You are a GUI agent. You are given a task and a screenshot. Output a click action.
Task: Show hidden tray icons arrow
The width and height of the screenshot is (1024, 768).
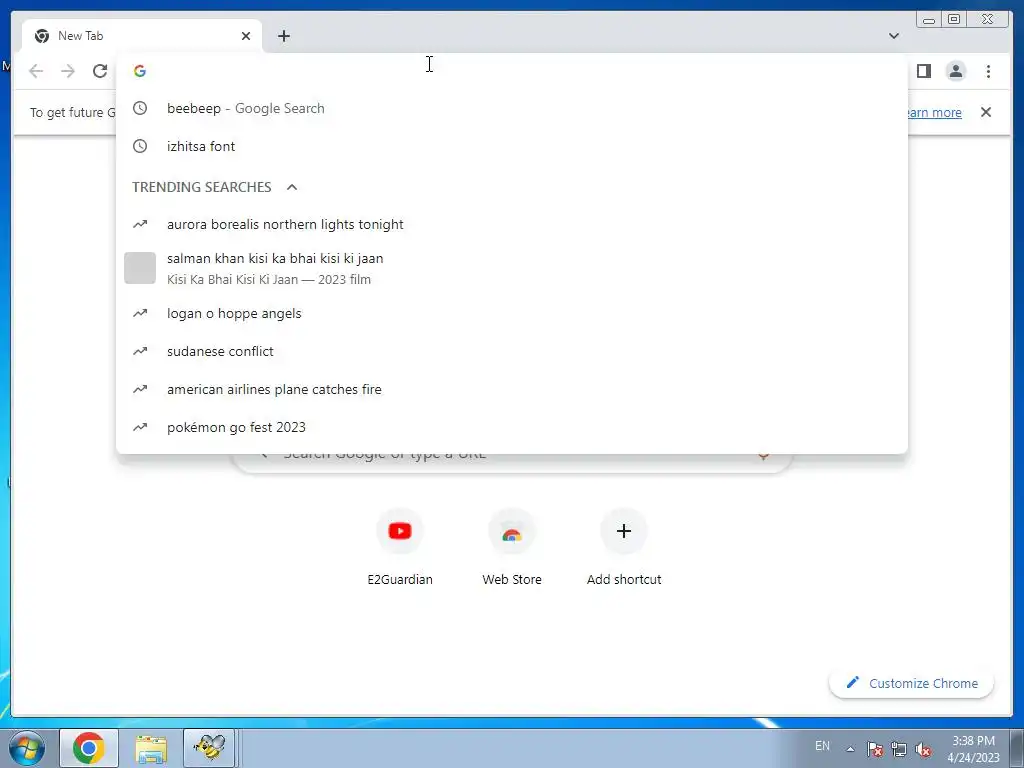pyautogui.click(x=850, y=749)
